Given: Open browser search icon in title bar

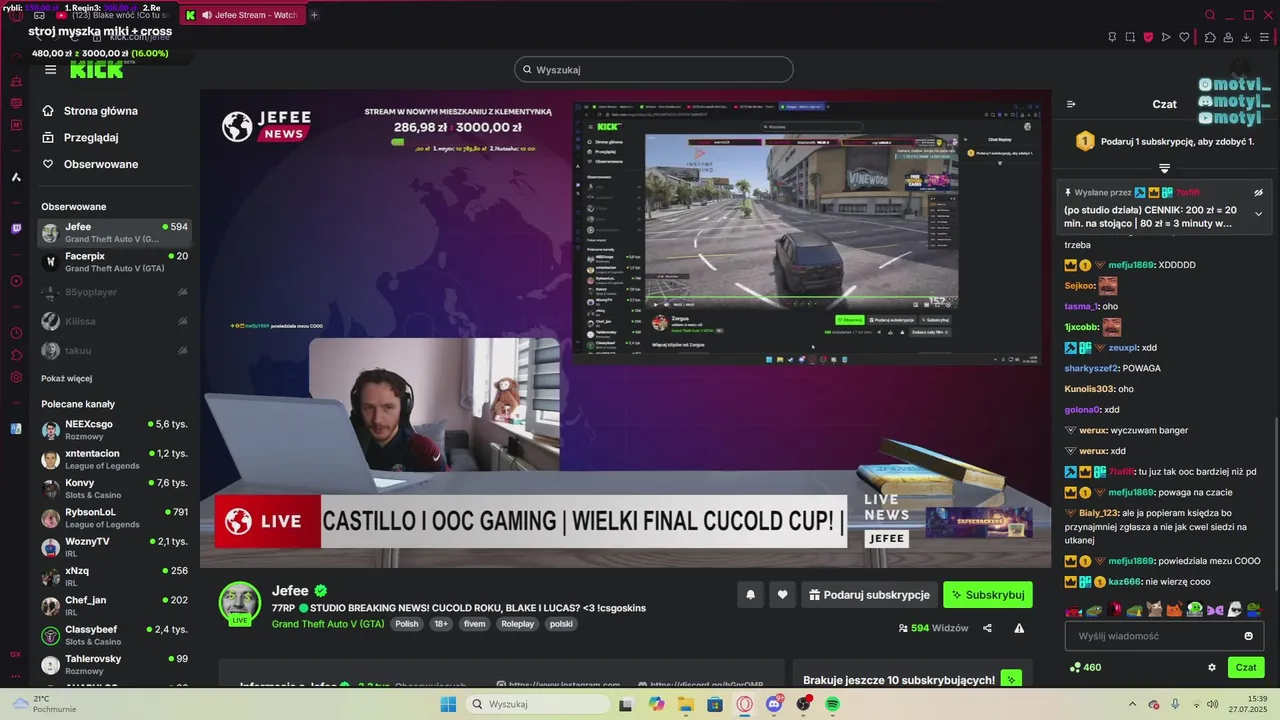Looking at the screenshot, I should point(1210,15).
